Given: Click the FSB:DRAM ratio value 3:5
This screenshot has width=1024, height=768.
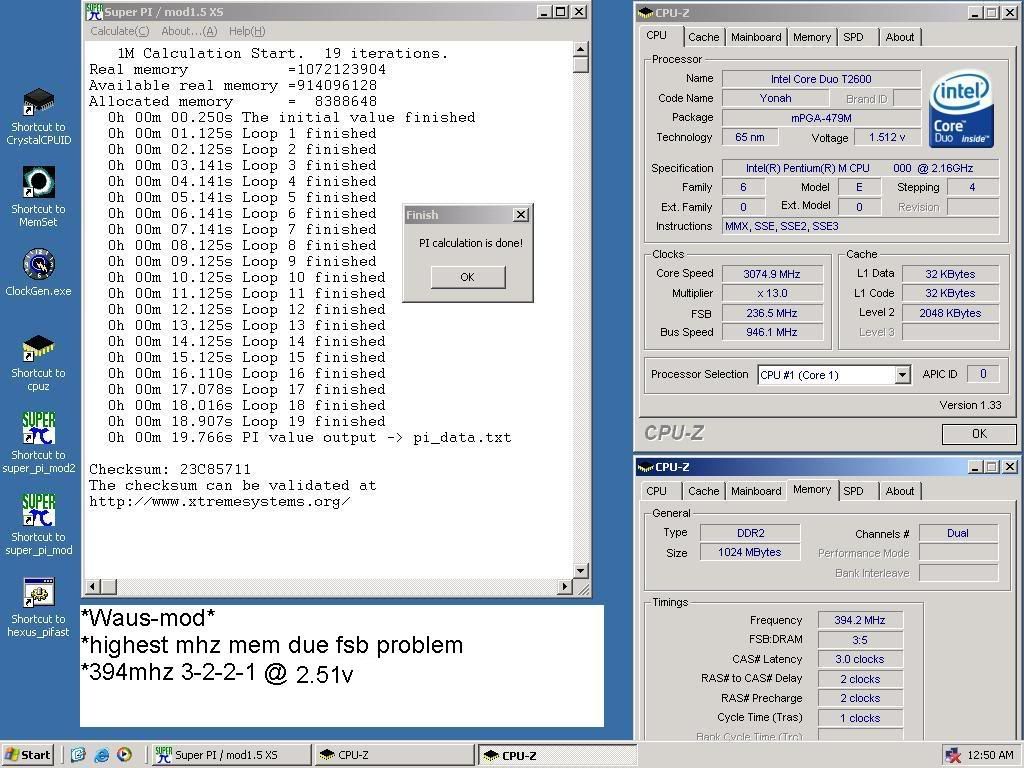Looking at the screenshot, I should (x=859, y=639).
